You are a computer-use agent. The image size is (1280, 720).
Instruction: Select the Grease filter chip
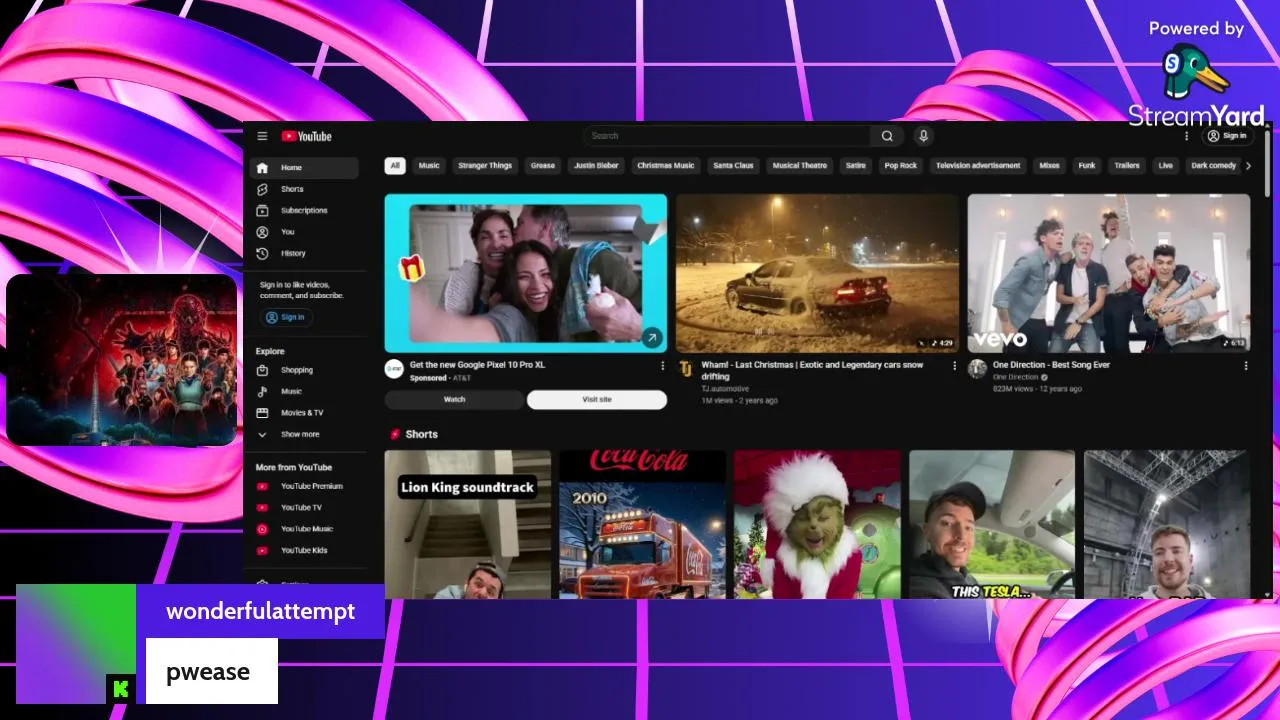[543, 166]
